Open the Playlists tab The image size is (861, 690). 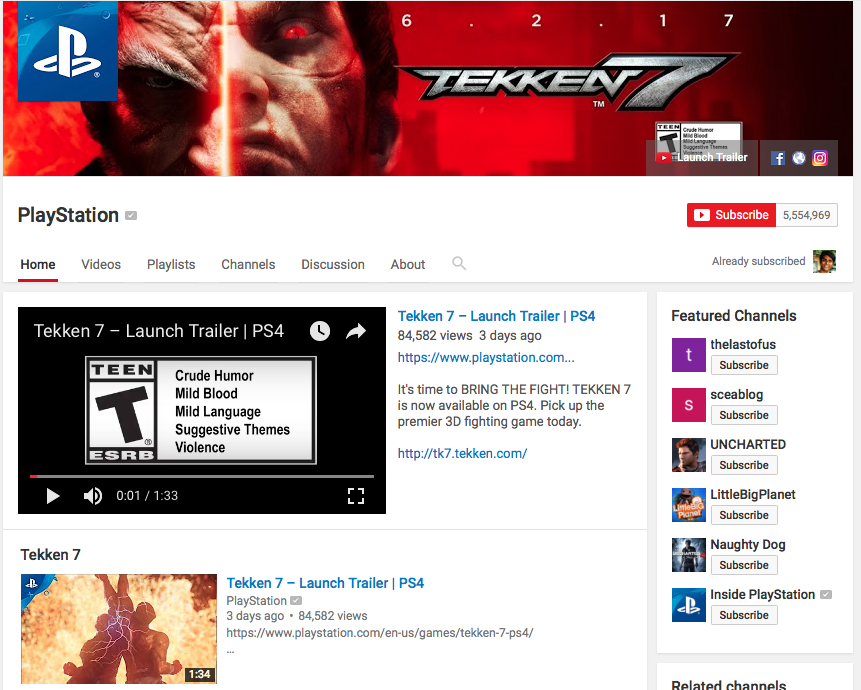coord(171,265)
